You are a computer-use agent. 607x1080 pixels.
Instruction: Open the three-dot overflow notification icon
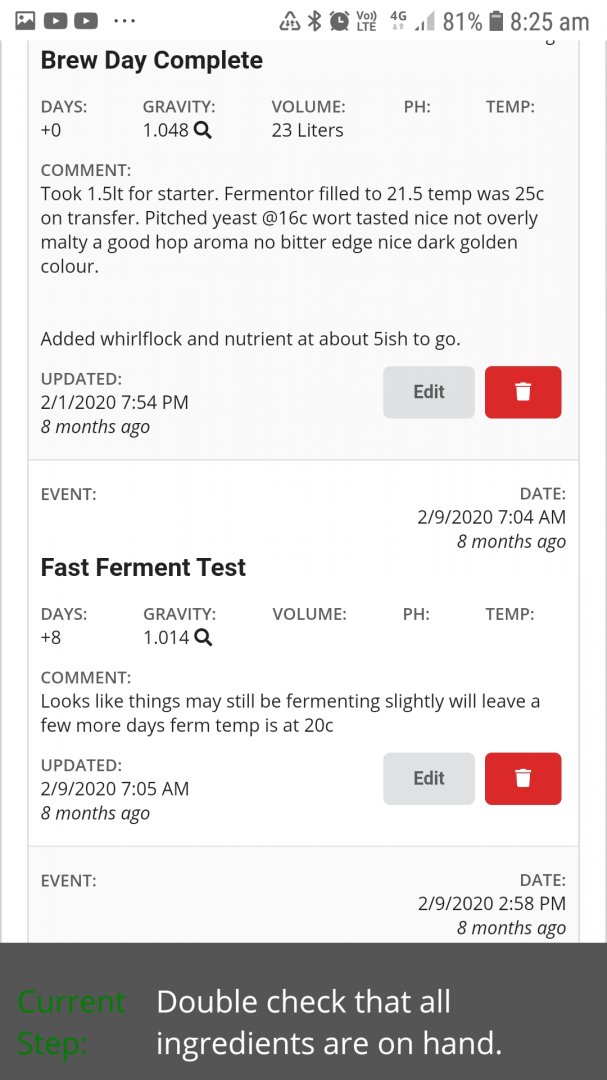point(124,20)
